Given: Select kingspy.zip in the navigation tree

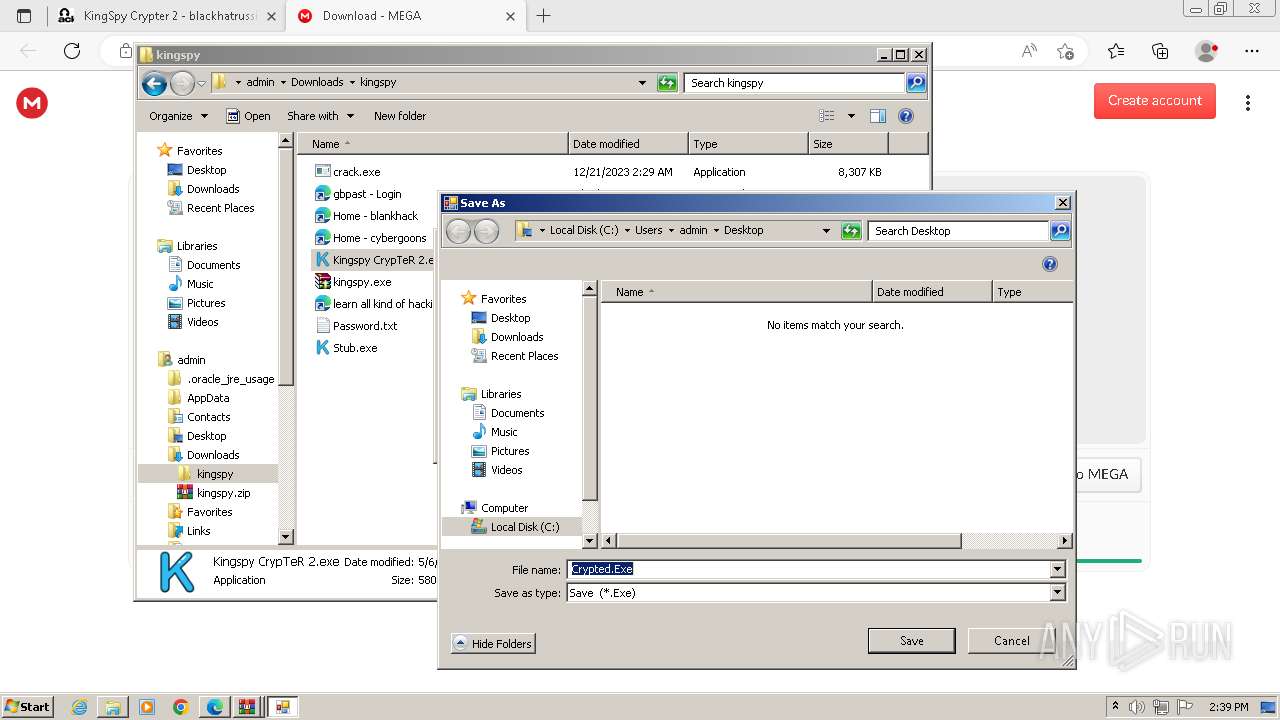Looking at the screenshot, I should [214, 493].
